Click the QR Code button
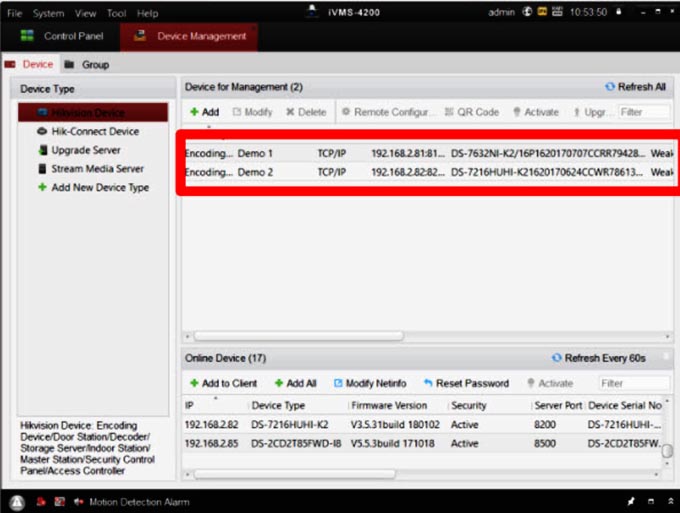Screen dimensions: 680x513 (472, 112)
